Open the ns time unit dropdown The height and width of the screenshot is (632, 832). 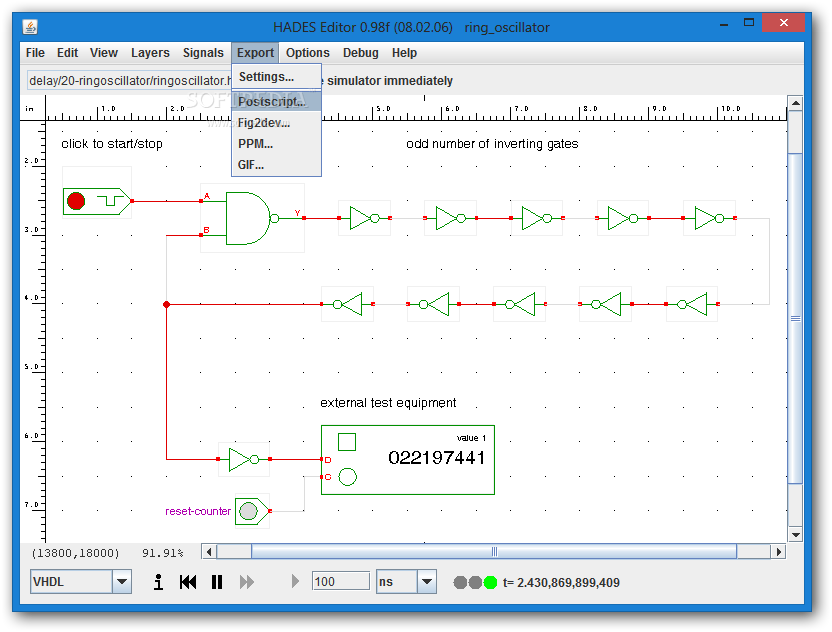coord(427,582)
